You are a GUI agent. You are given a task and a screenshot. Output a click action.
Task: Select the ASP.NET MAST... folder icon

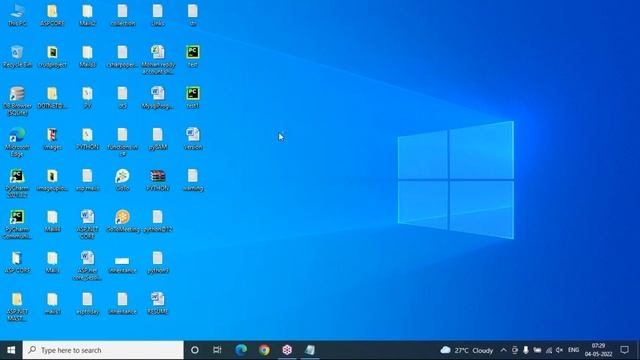pos(17,307)
